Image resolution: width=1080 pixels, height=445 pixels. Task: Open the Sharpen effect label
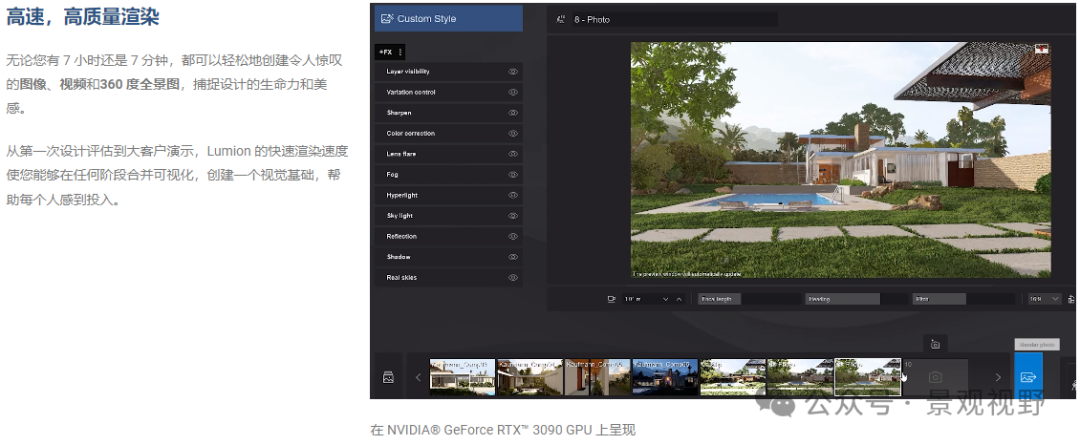399,113
